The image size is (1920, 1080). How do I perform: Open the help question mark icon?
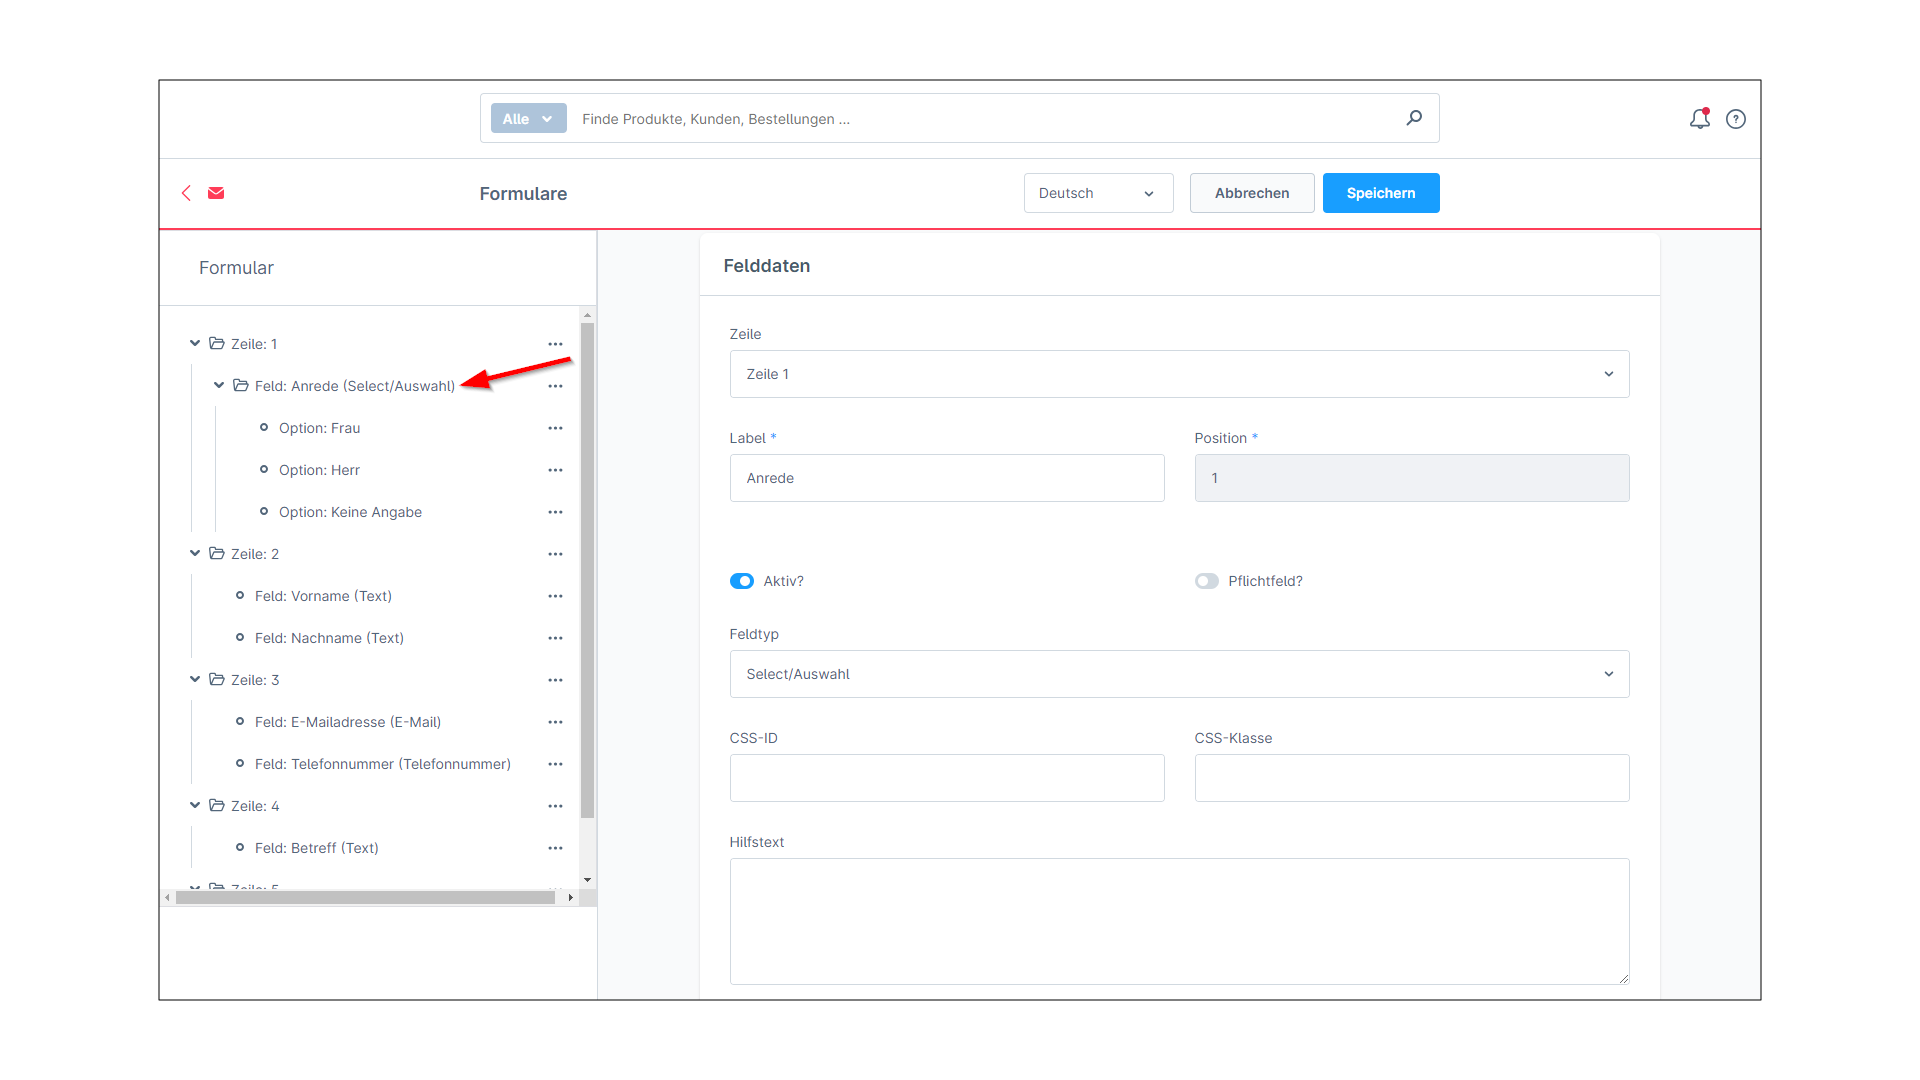pos(1736,119)
